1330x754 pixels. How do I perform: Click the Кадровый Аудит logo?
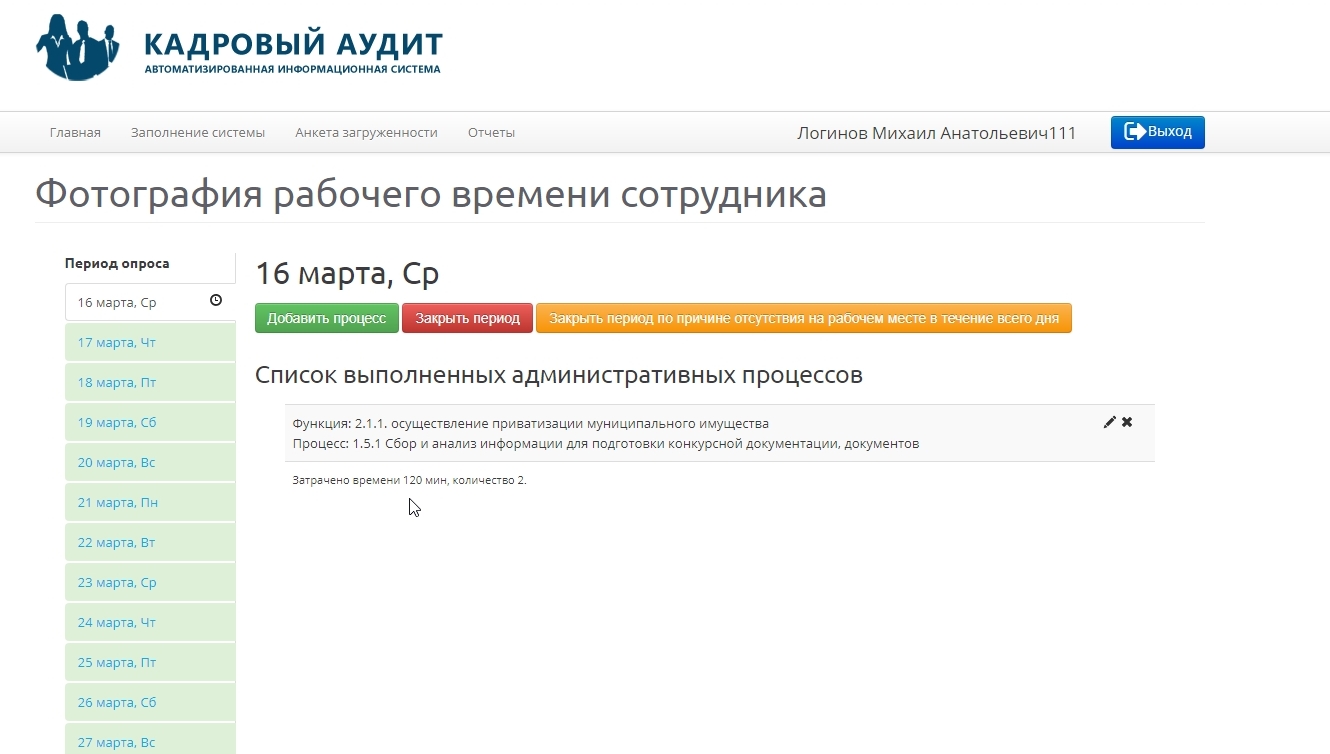pyautogui.click(x=239, y=47)
